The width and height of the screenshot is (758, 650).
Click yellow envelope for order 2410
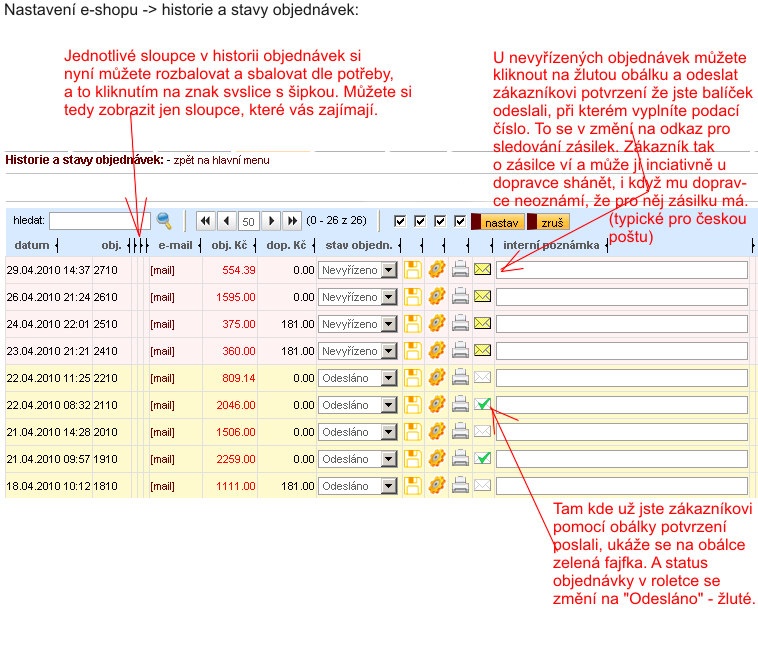[482, 350]
